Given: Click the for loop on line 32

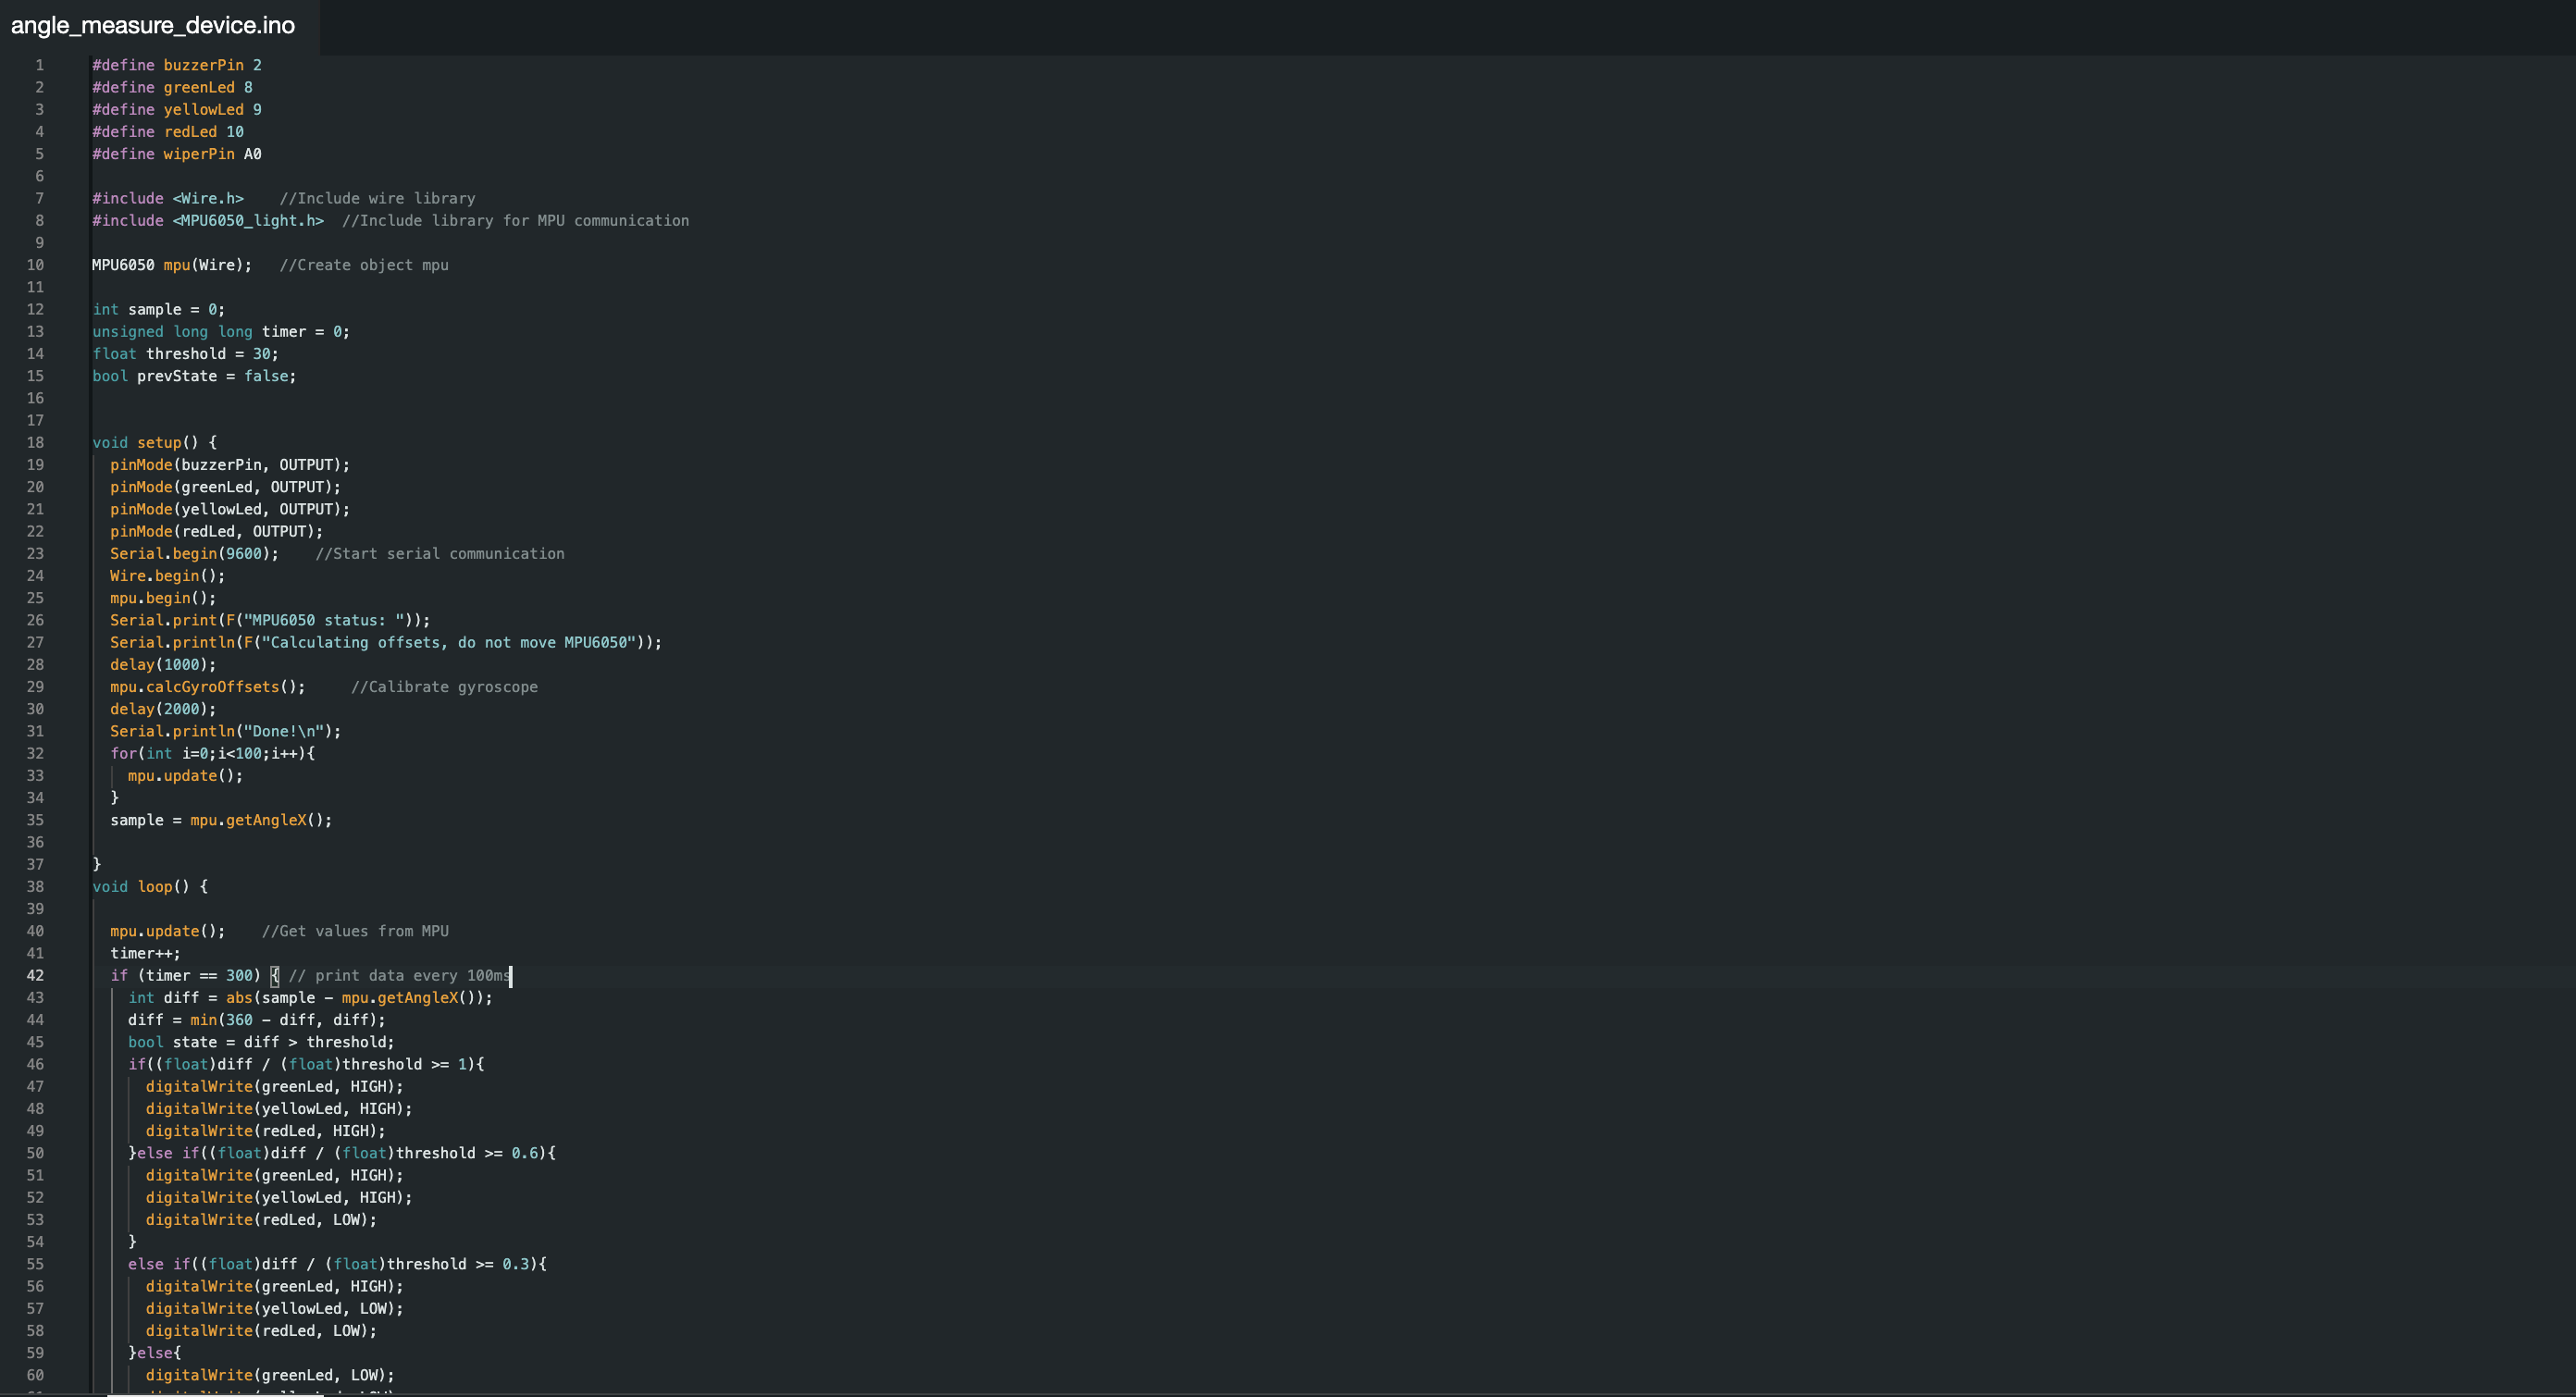Looking at the screenshot, I should (x=212, y=754).
